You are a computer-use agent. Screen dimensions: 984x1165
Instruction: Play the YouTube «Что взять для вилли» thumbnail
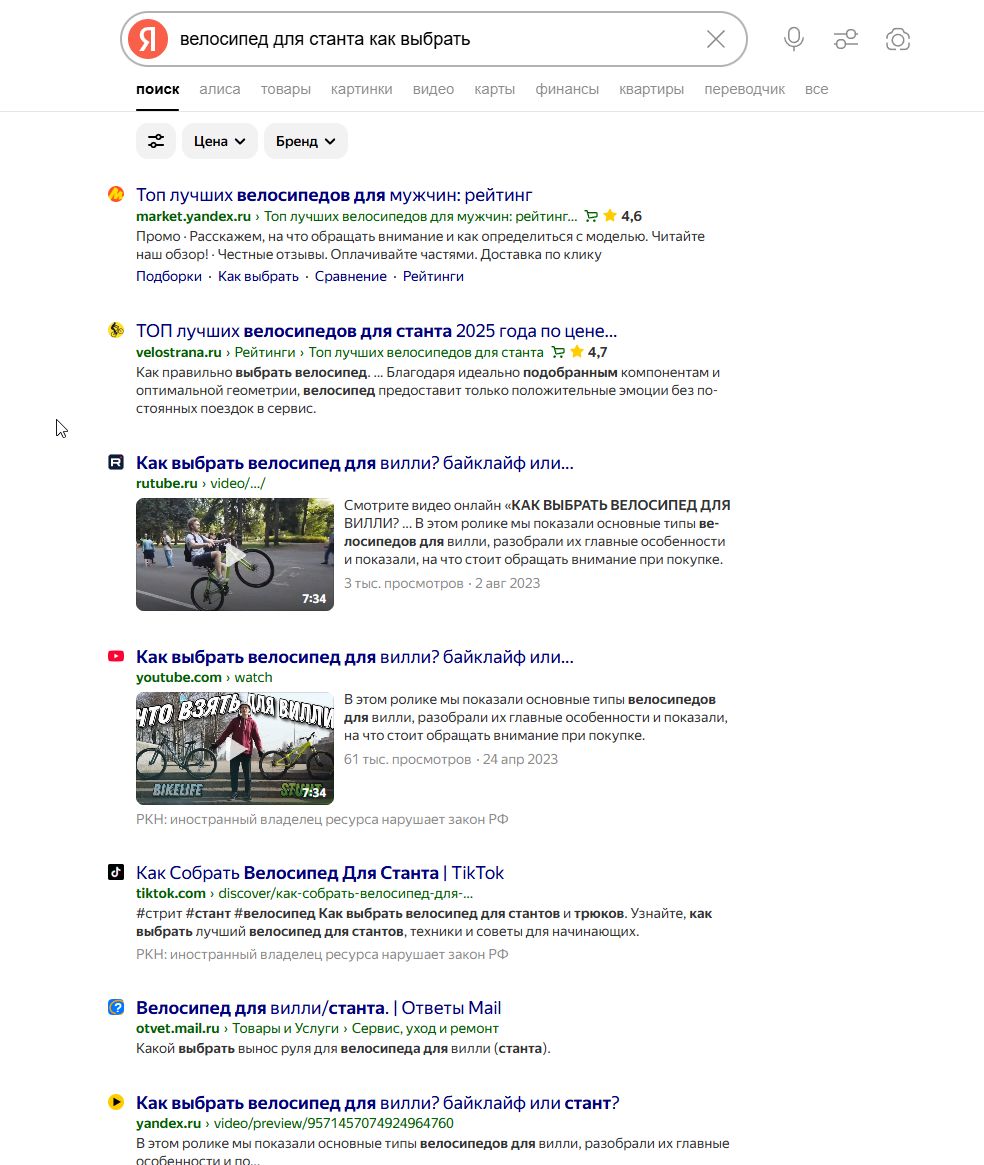[x=235, y=748]
